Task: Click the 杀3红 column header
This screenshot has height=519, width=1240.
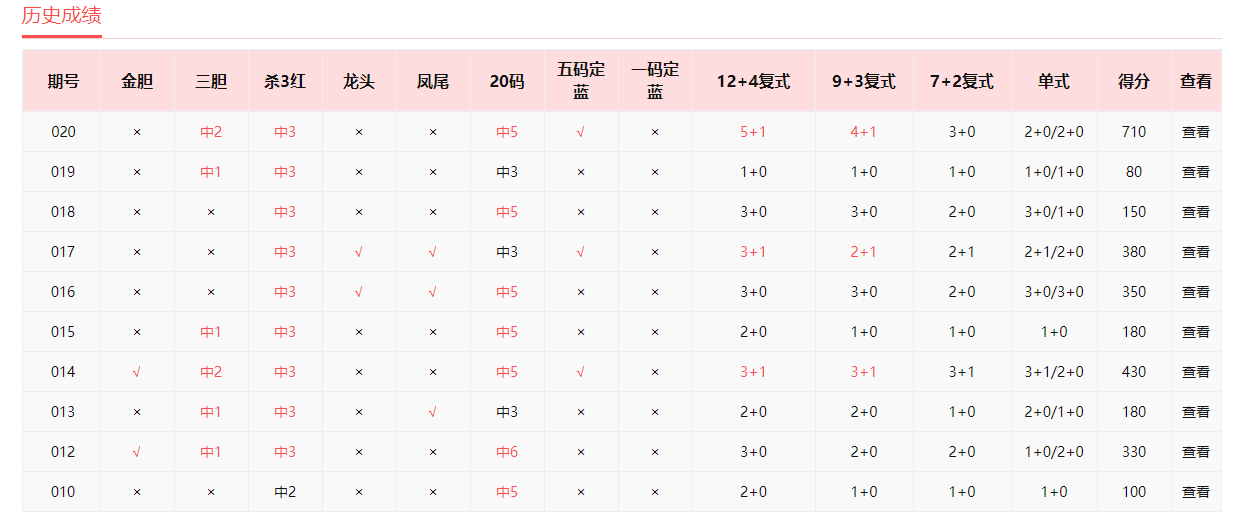Action: 285,82
